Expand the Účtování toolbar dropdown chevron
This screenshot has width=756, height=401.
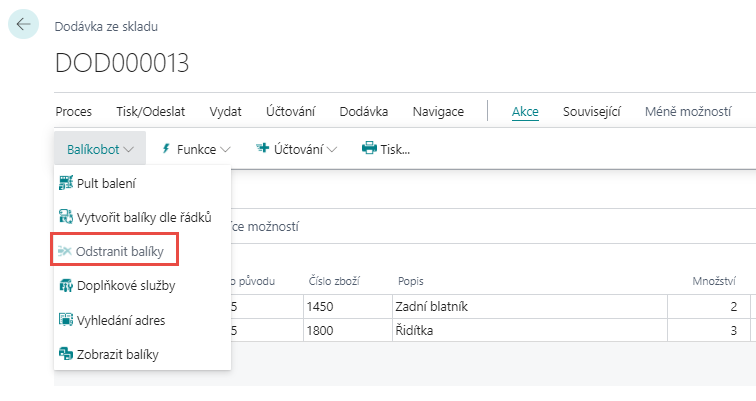(332, 150)
